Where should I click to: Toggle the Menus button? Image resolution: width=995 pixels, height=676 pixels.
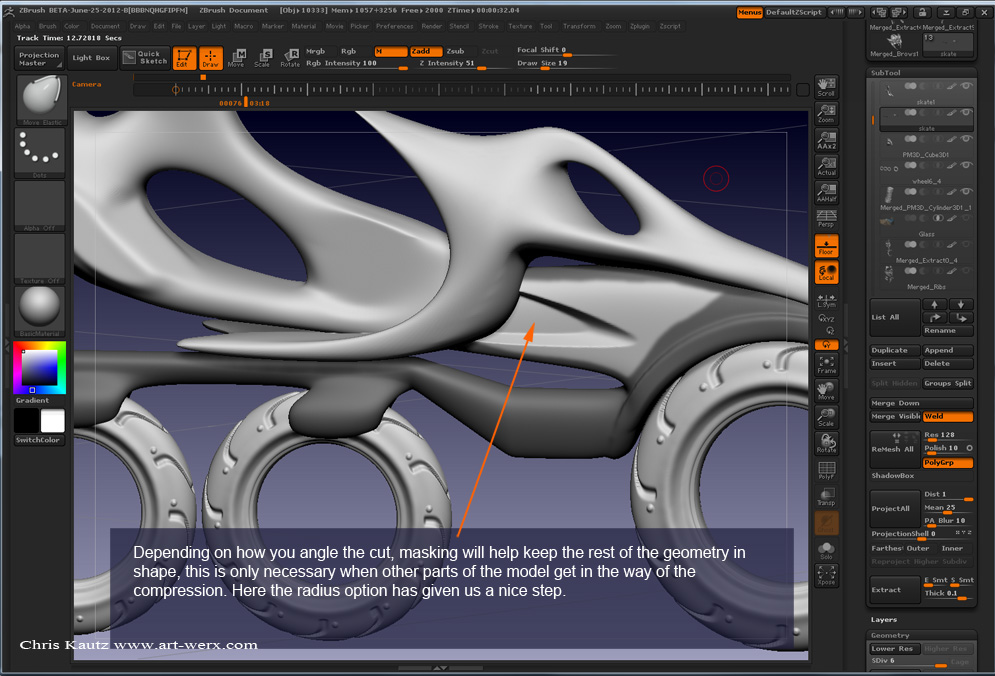pyautogui.click(x=749, y=13)
